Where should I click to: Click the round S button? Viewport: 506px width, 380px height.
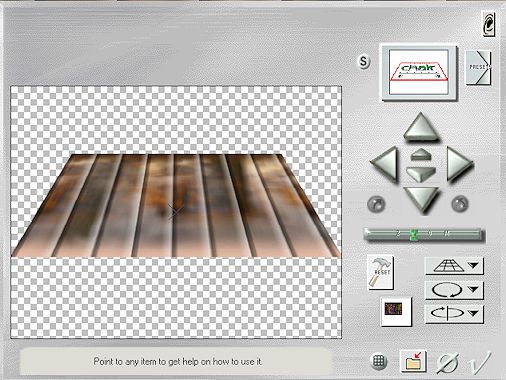(364, 62)
